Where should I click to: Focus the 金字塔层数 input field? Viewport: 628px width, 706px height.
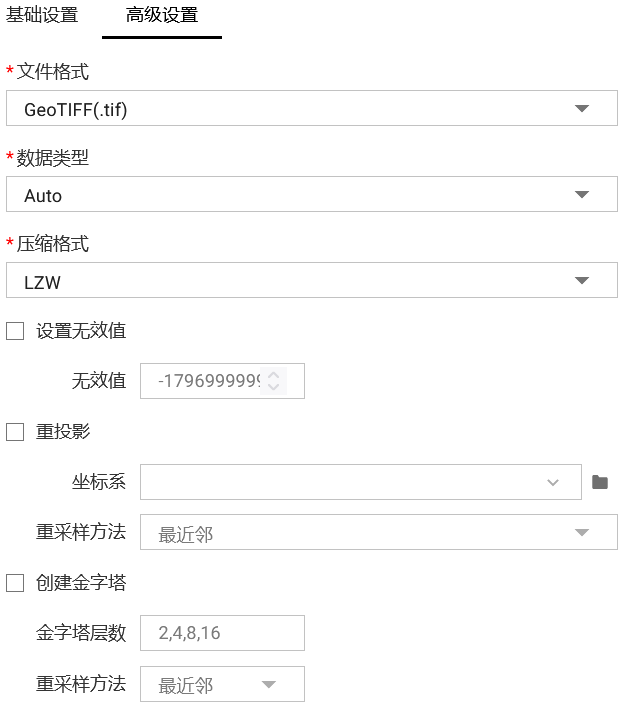[222, 633]
